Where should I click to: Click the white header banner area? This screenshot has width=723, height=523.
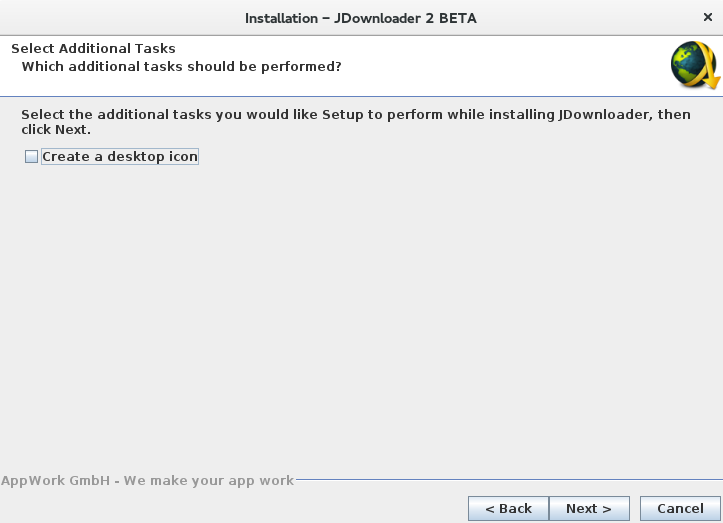click(x=500, y=60)
